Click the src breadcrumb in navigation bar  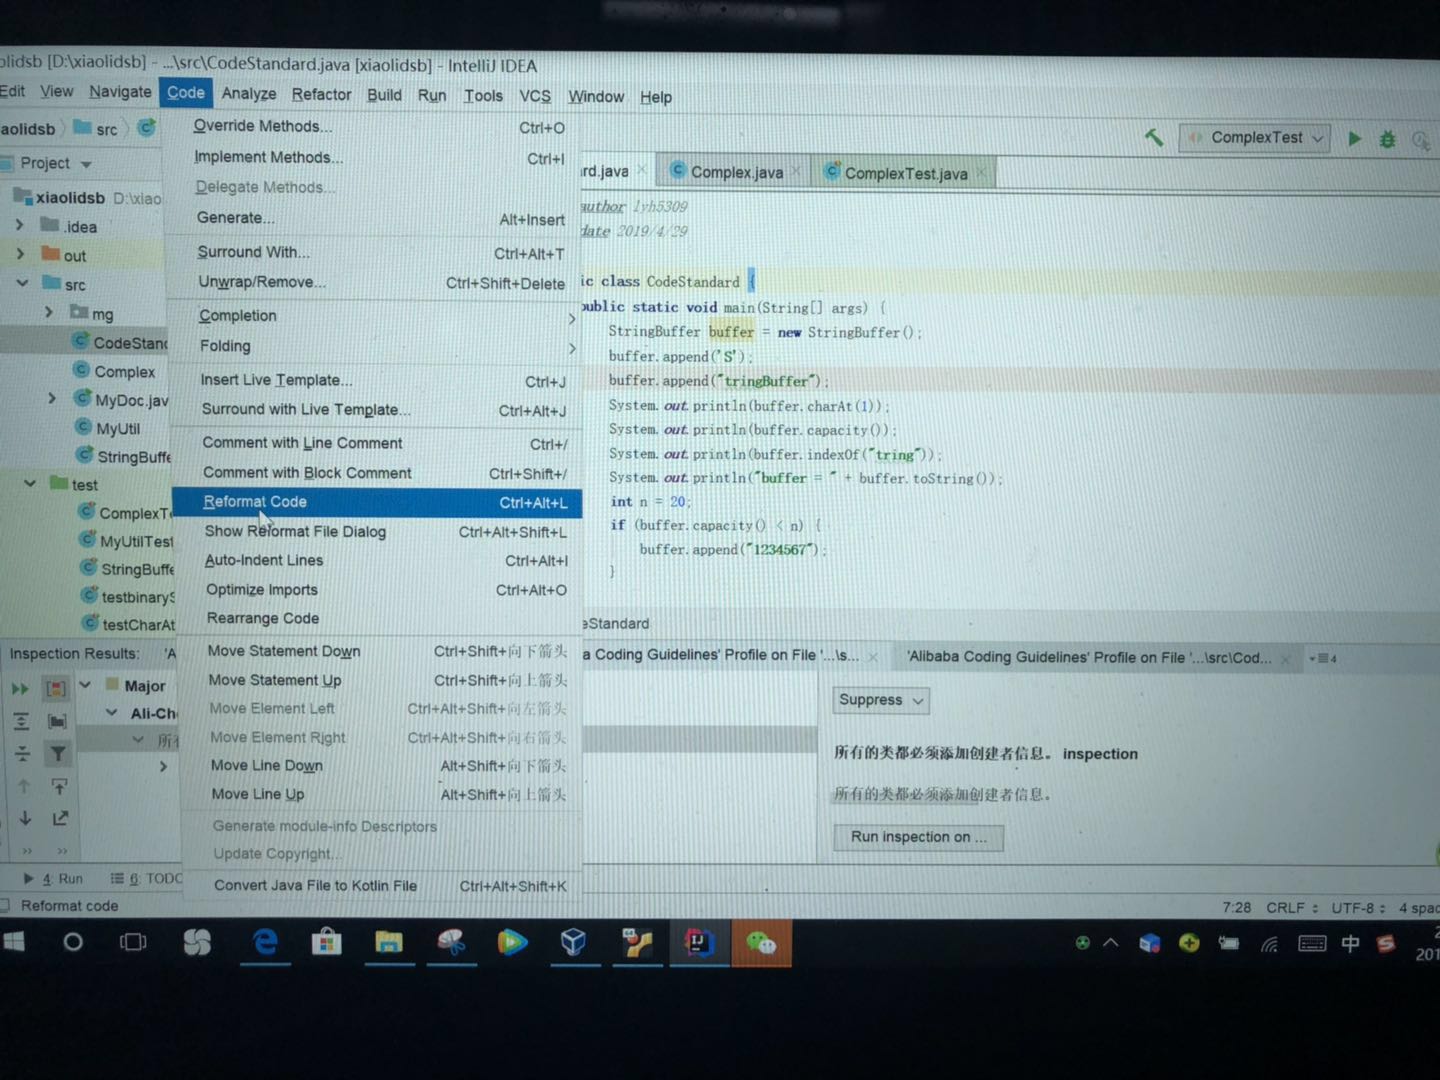(x=97, y=129)
